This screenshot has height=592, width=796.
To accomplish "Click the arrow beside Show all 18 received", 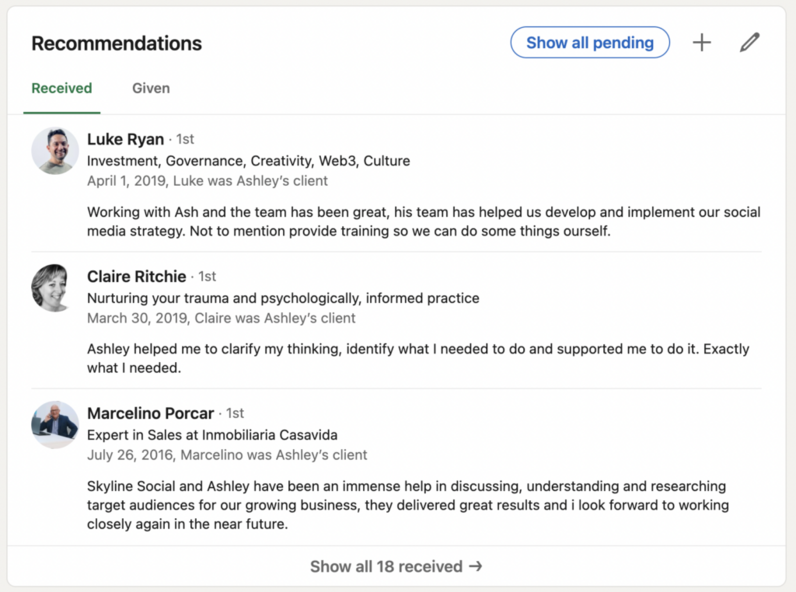I will point(476,566).
